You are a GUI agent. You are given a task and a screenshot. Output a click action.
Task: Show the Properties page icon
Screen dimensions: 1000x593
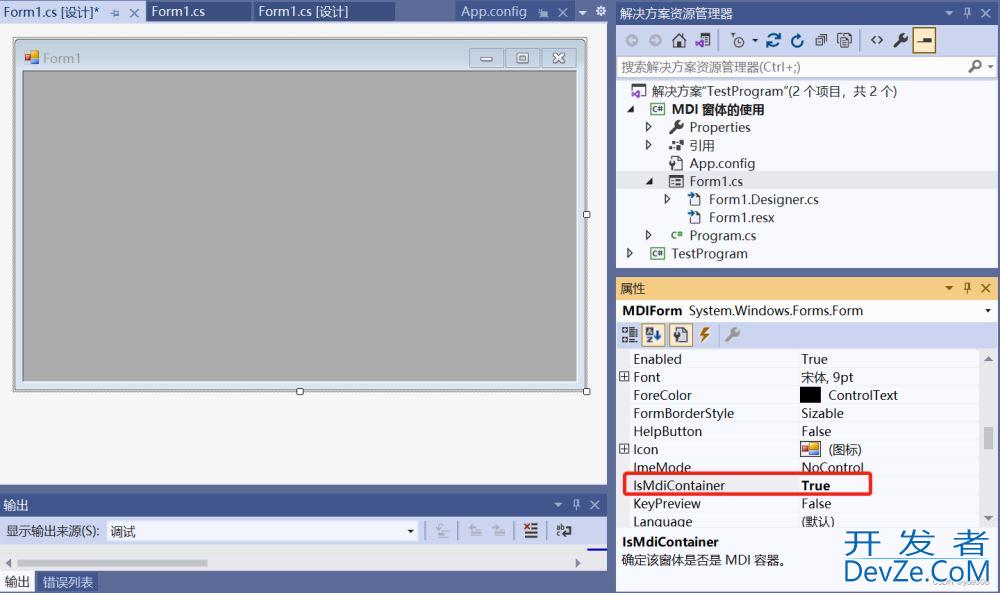(680, 335)
